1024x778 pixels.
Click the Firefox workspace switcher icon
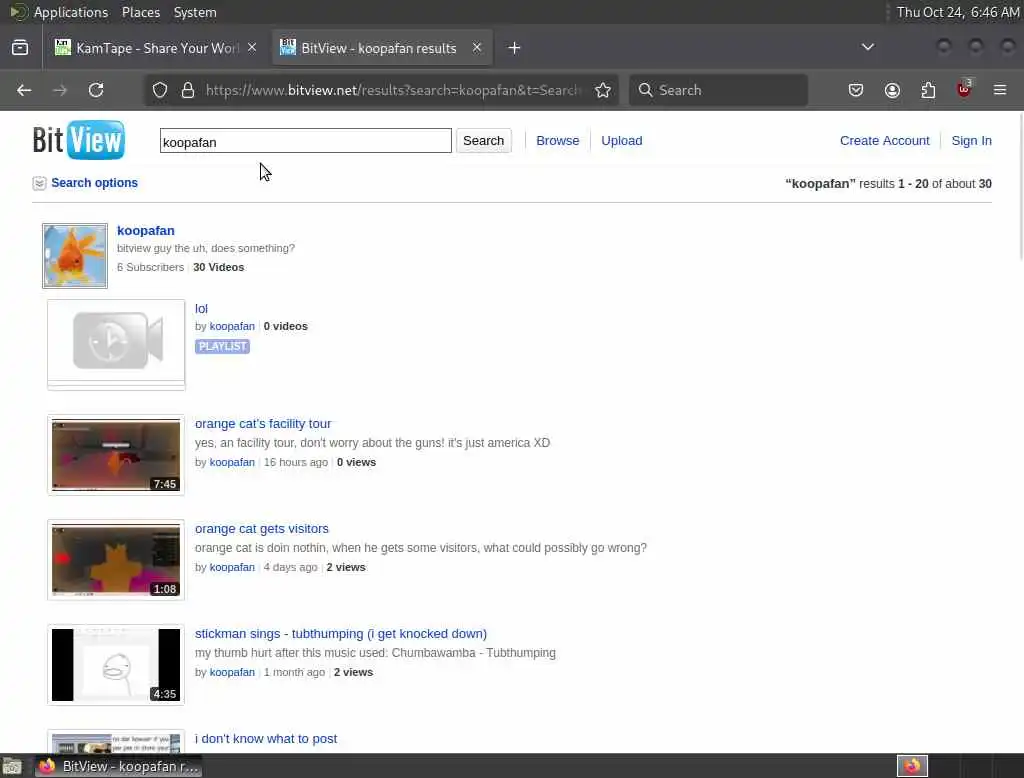(x=912, y=766)
